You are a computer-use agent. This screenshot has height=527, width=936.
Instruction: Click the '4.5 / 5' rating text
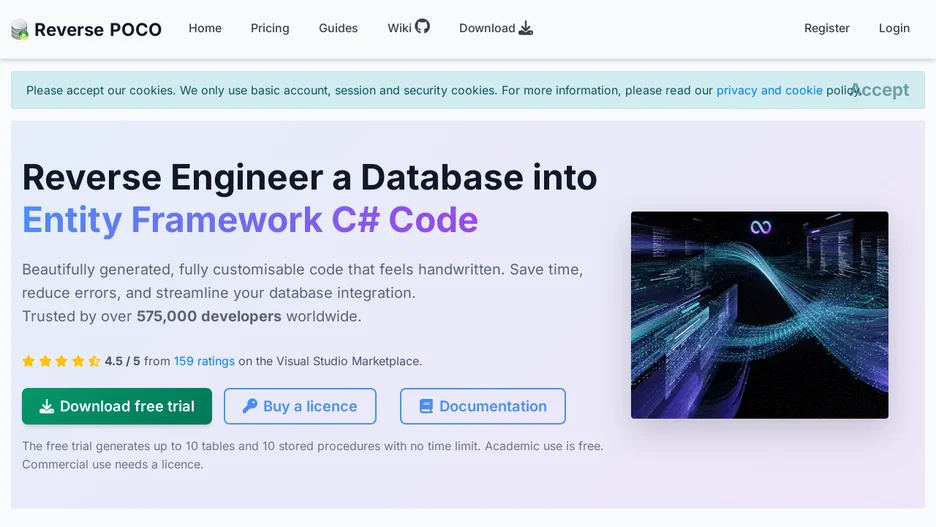(122, 361)
